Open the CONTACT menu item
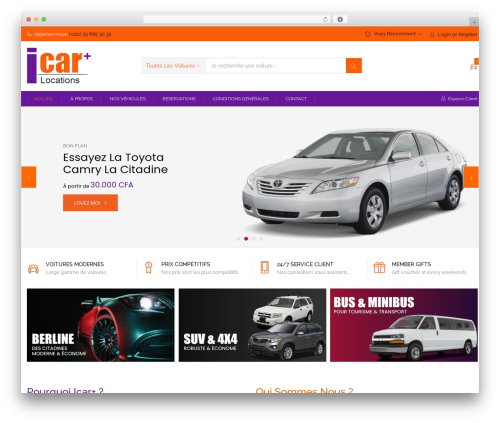Viewport: 500px width, 423px height. coord(296,99)
